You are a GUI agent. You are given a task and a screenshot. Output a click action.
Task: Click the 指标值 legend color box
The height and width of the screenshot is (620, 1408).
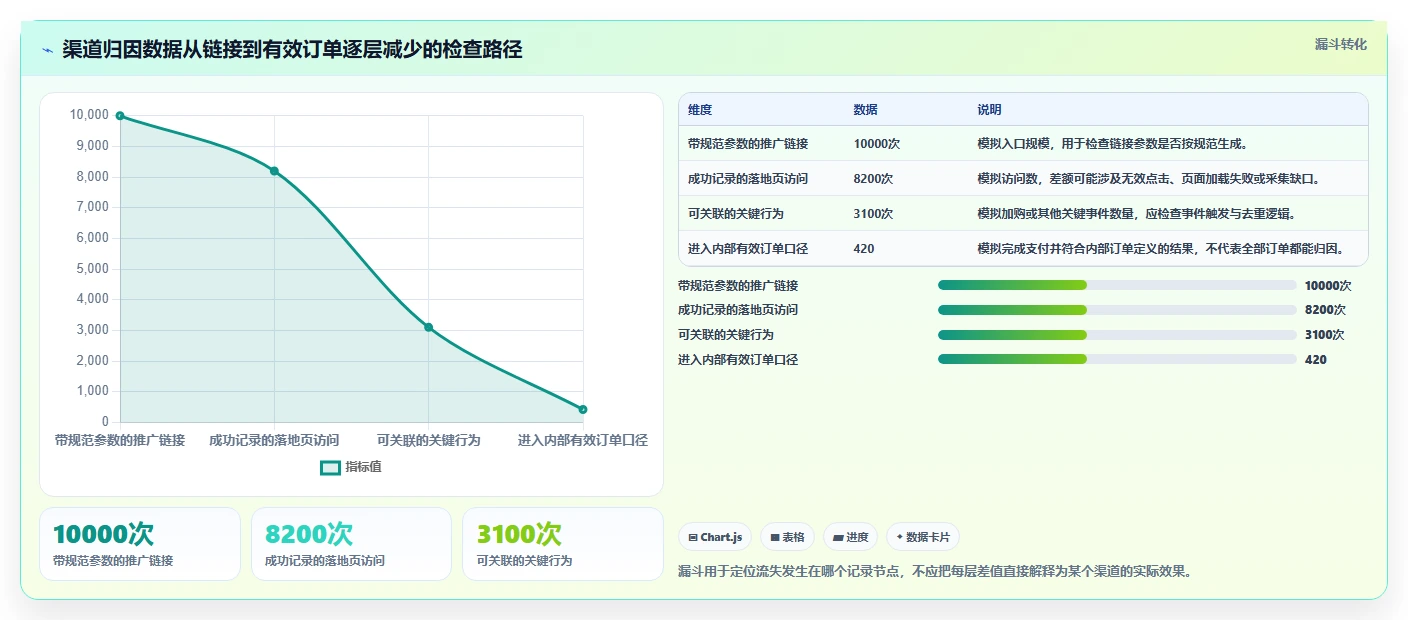[x=330, y=467]
